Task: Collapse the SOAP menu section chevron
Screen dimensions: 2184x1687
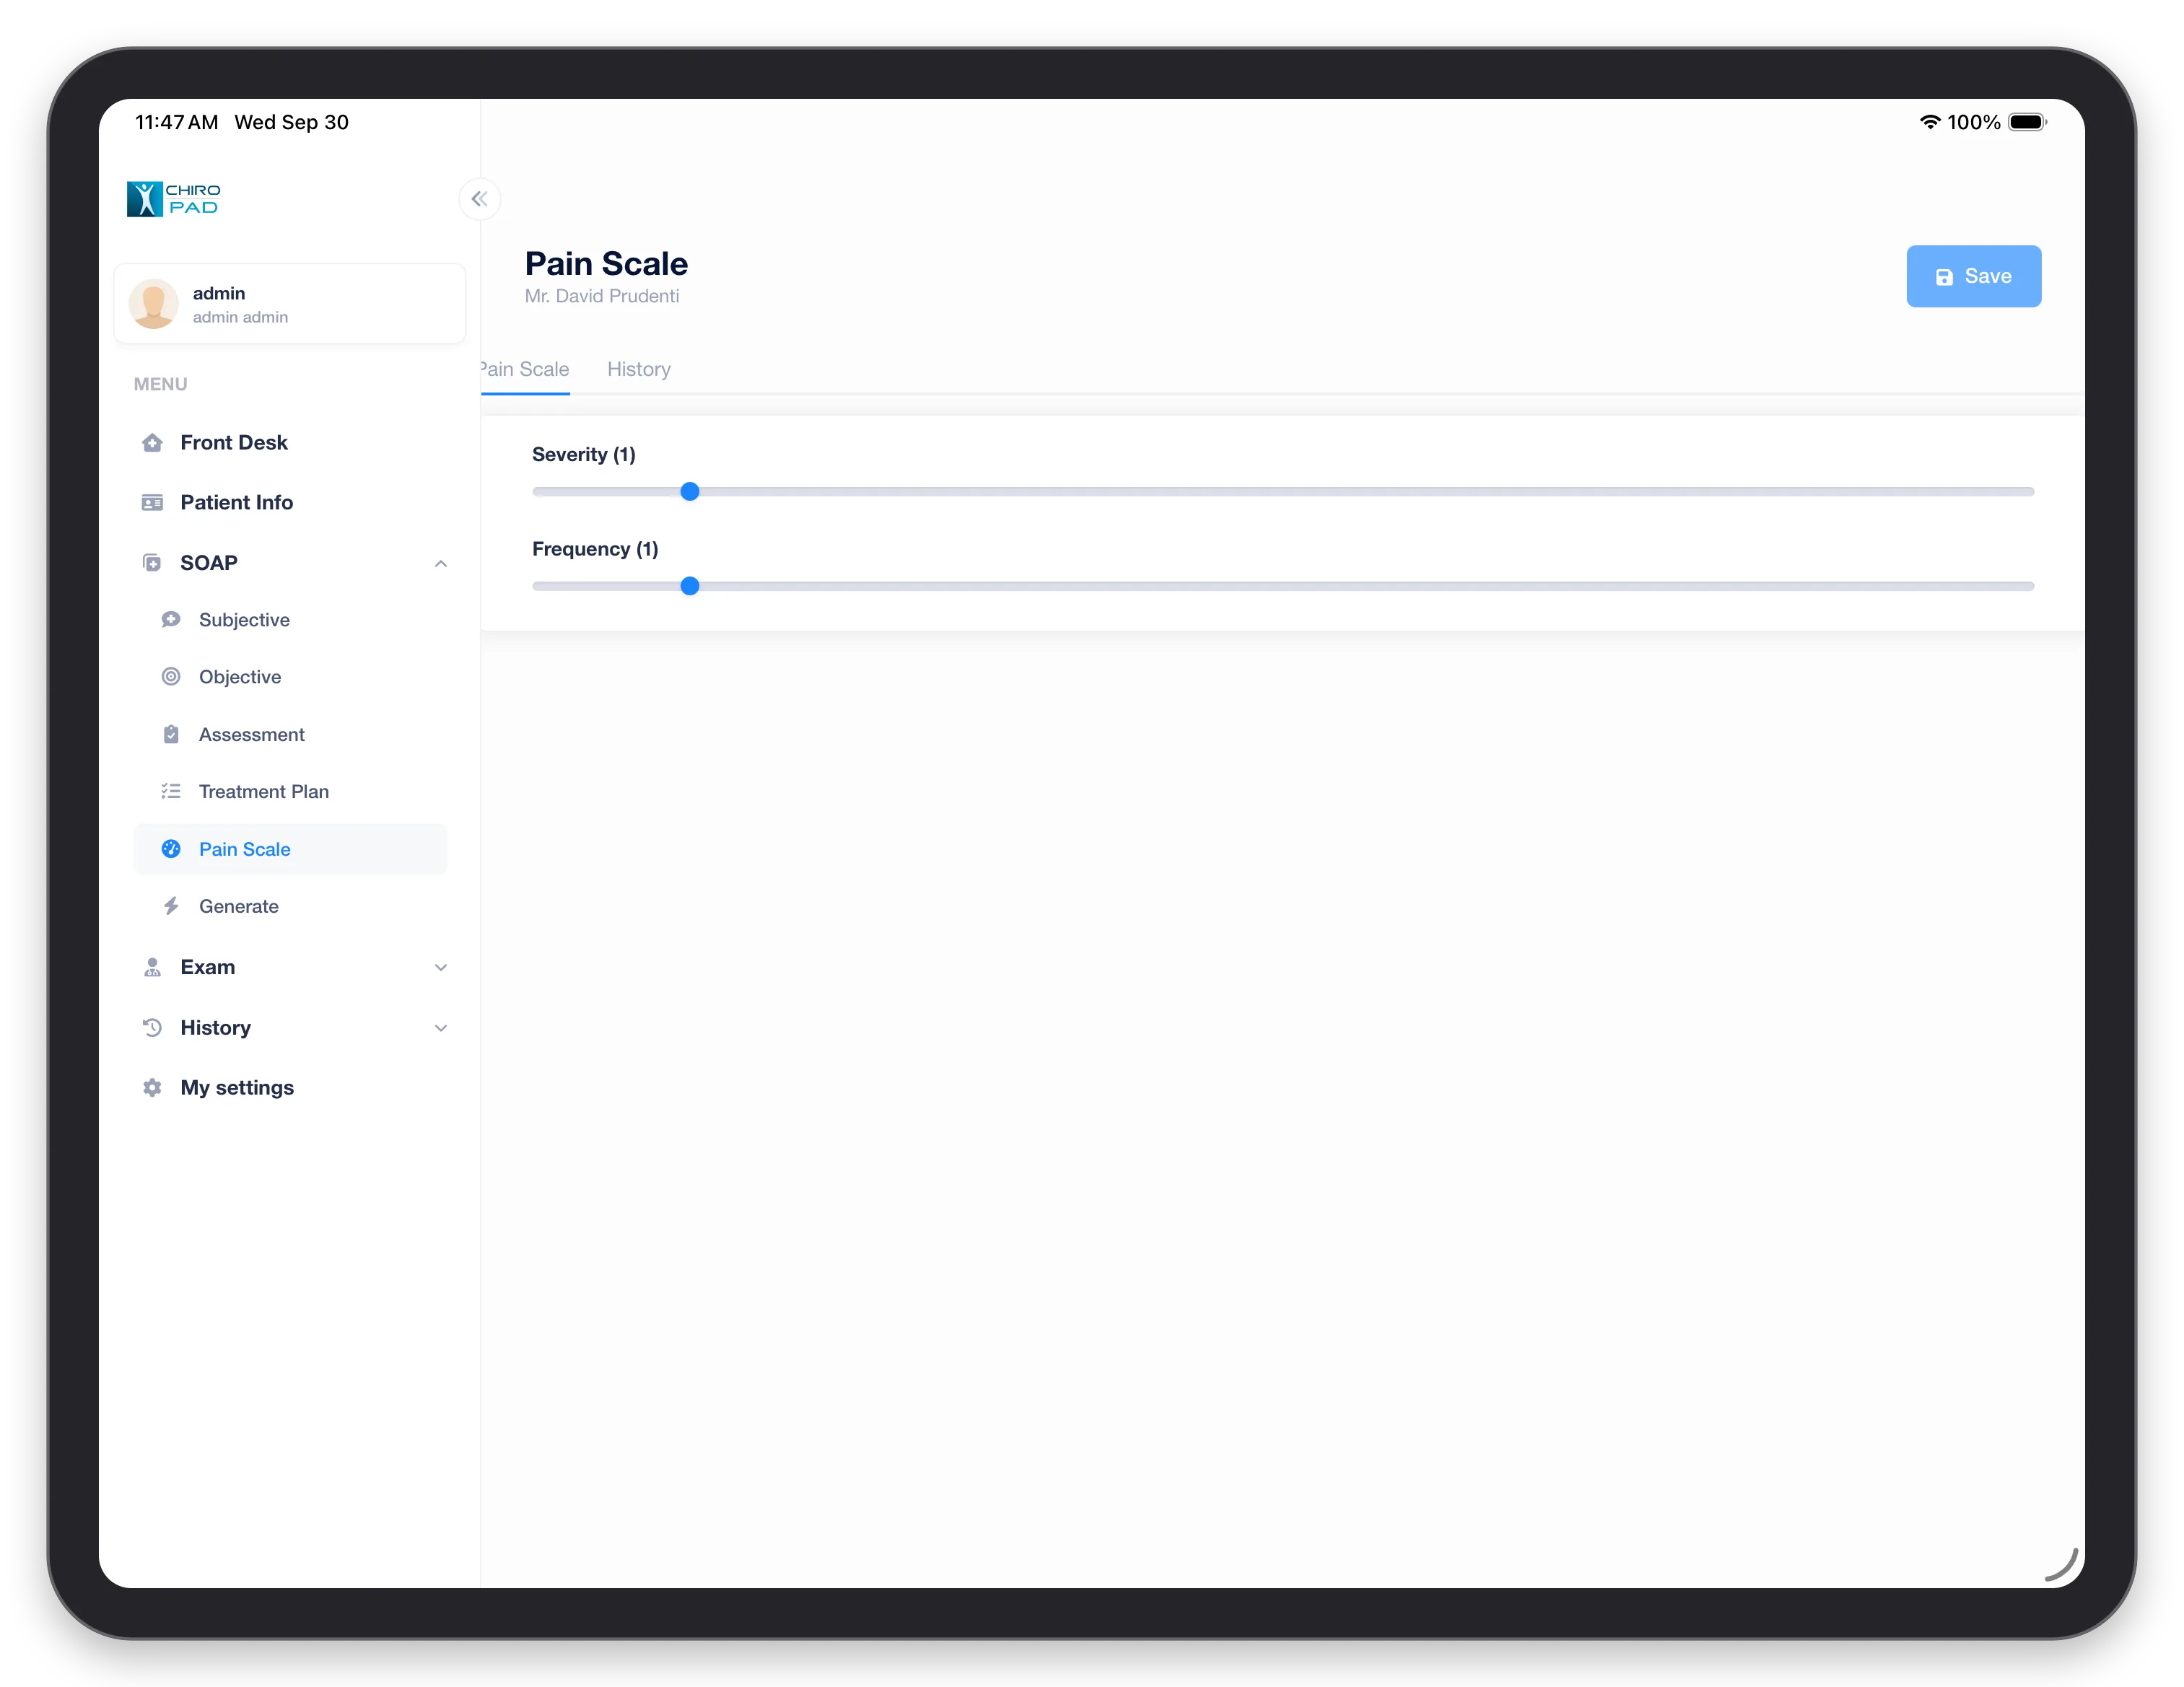Action: pyautogui.click(x=441, y=564)
